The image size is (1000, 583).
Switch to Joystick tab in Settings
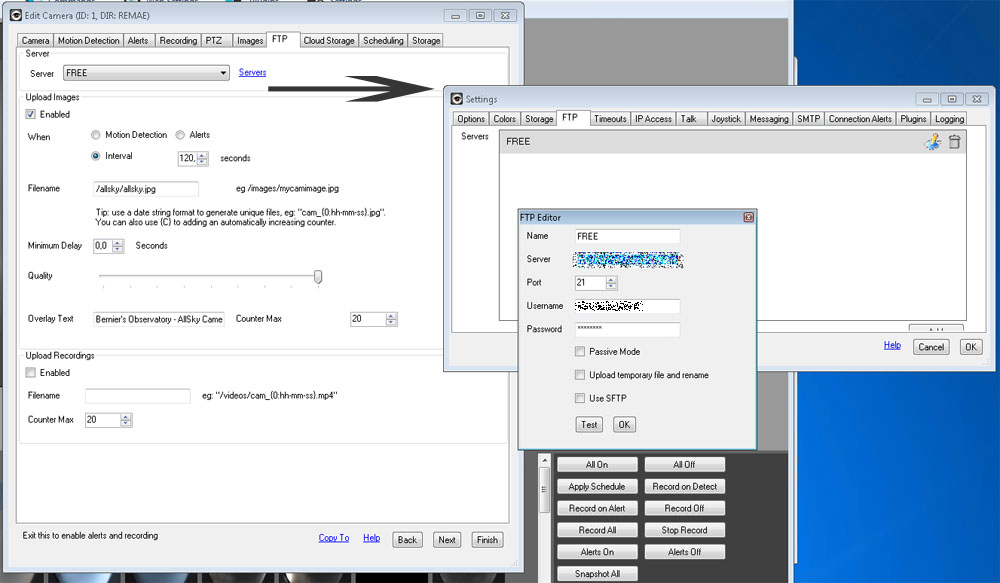click(x=726, y=119)
